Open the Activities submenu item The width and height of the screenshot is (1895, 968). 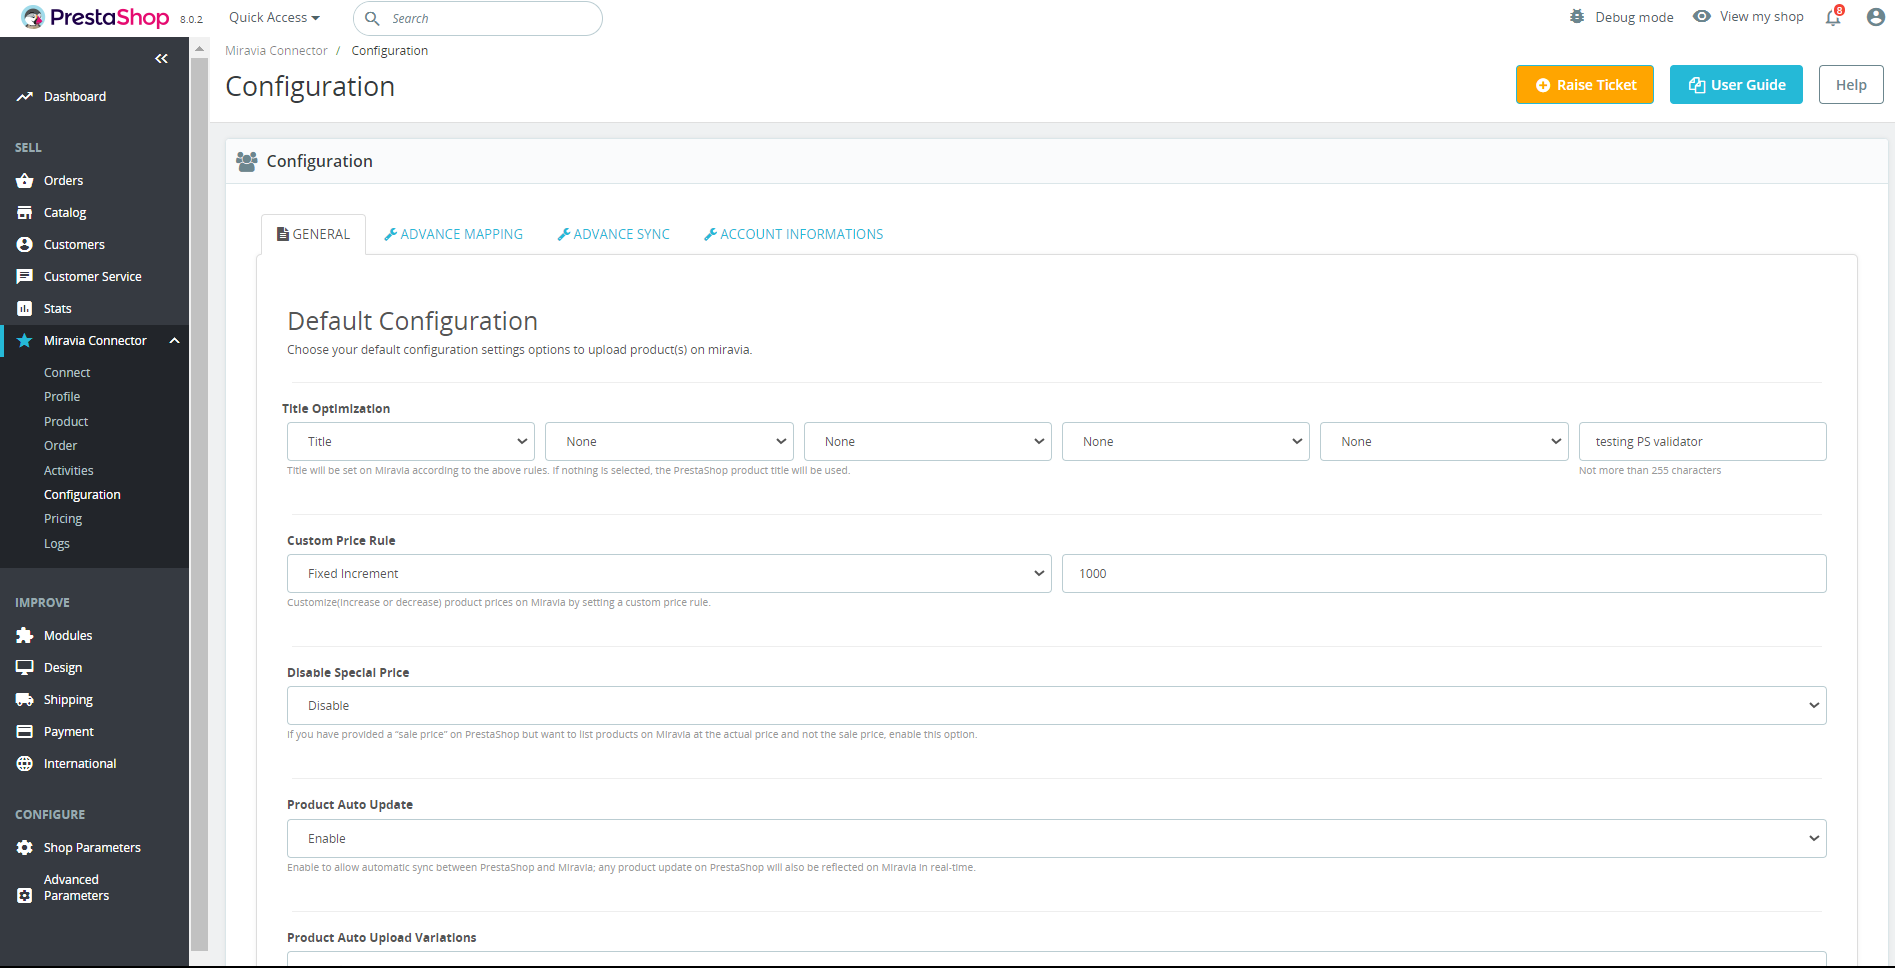[69, 471]
